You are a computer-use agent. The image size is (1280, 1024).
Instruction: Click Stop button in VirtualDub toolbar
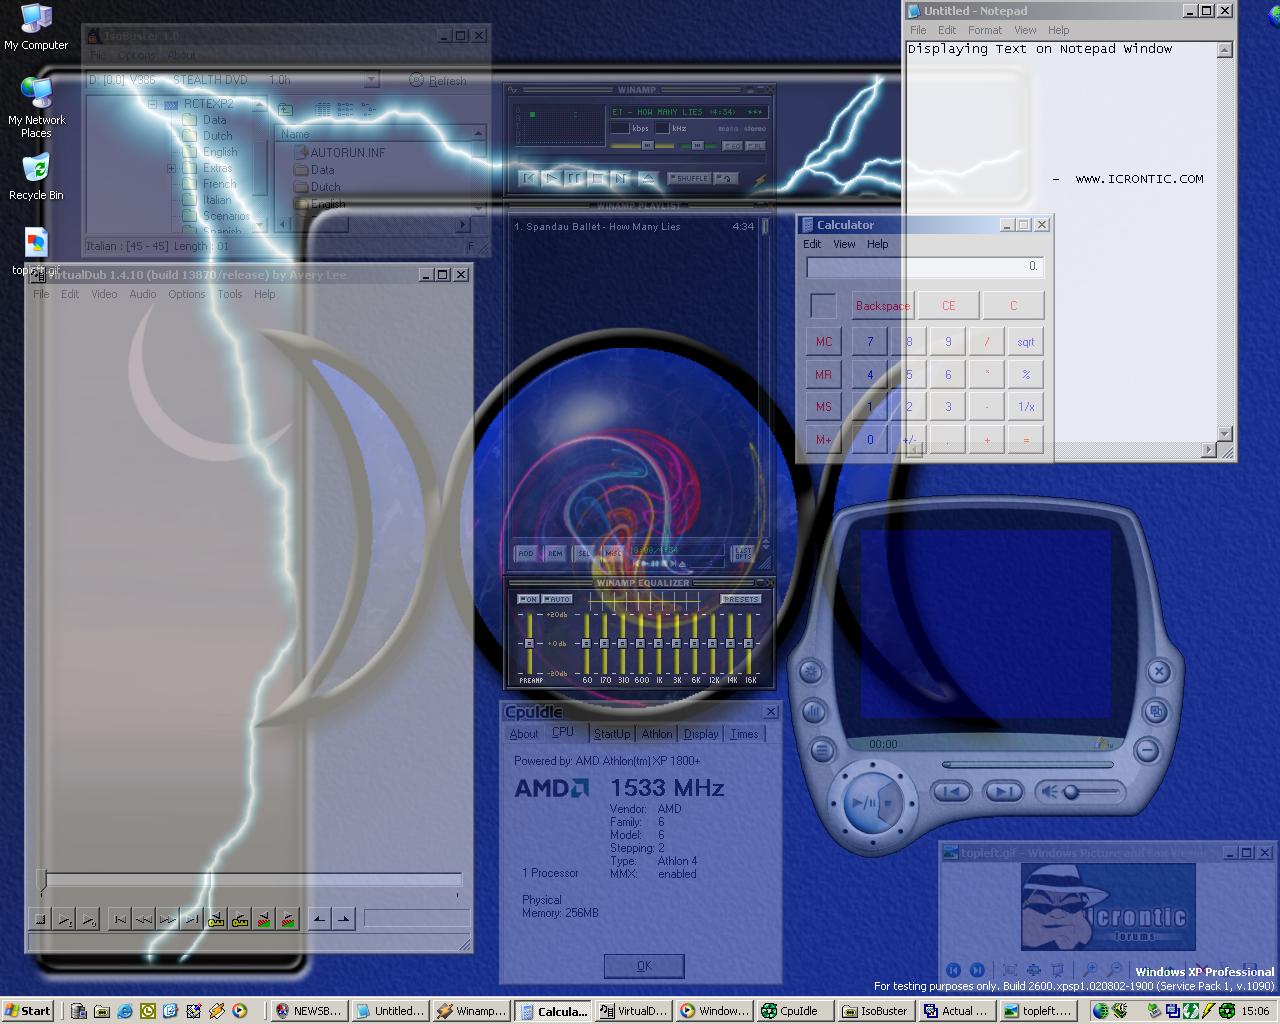click(40, 919)
